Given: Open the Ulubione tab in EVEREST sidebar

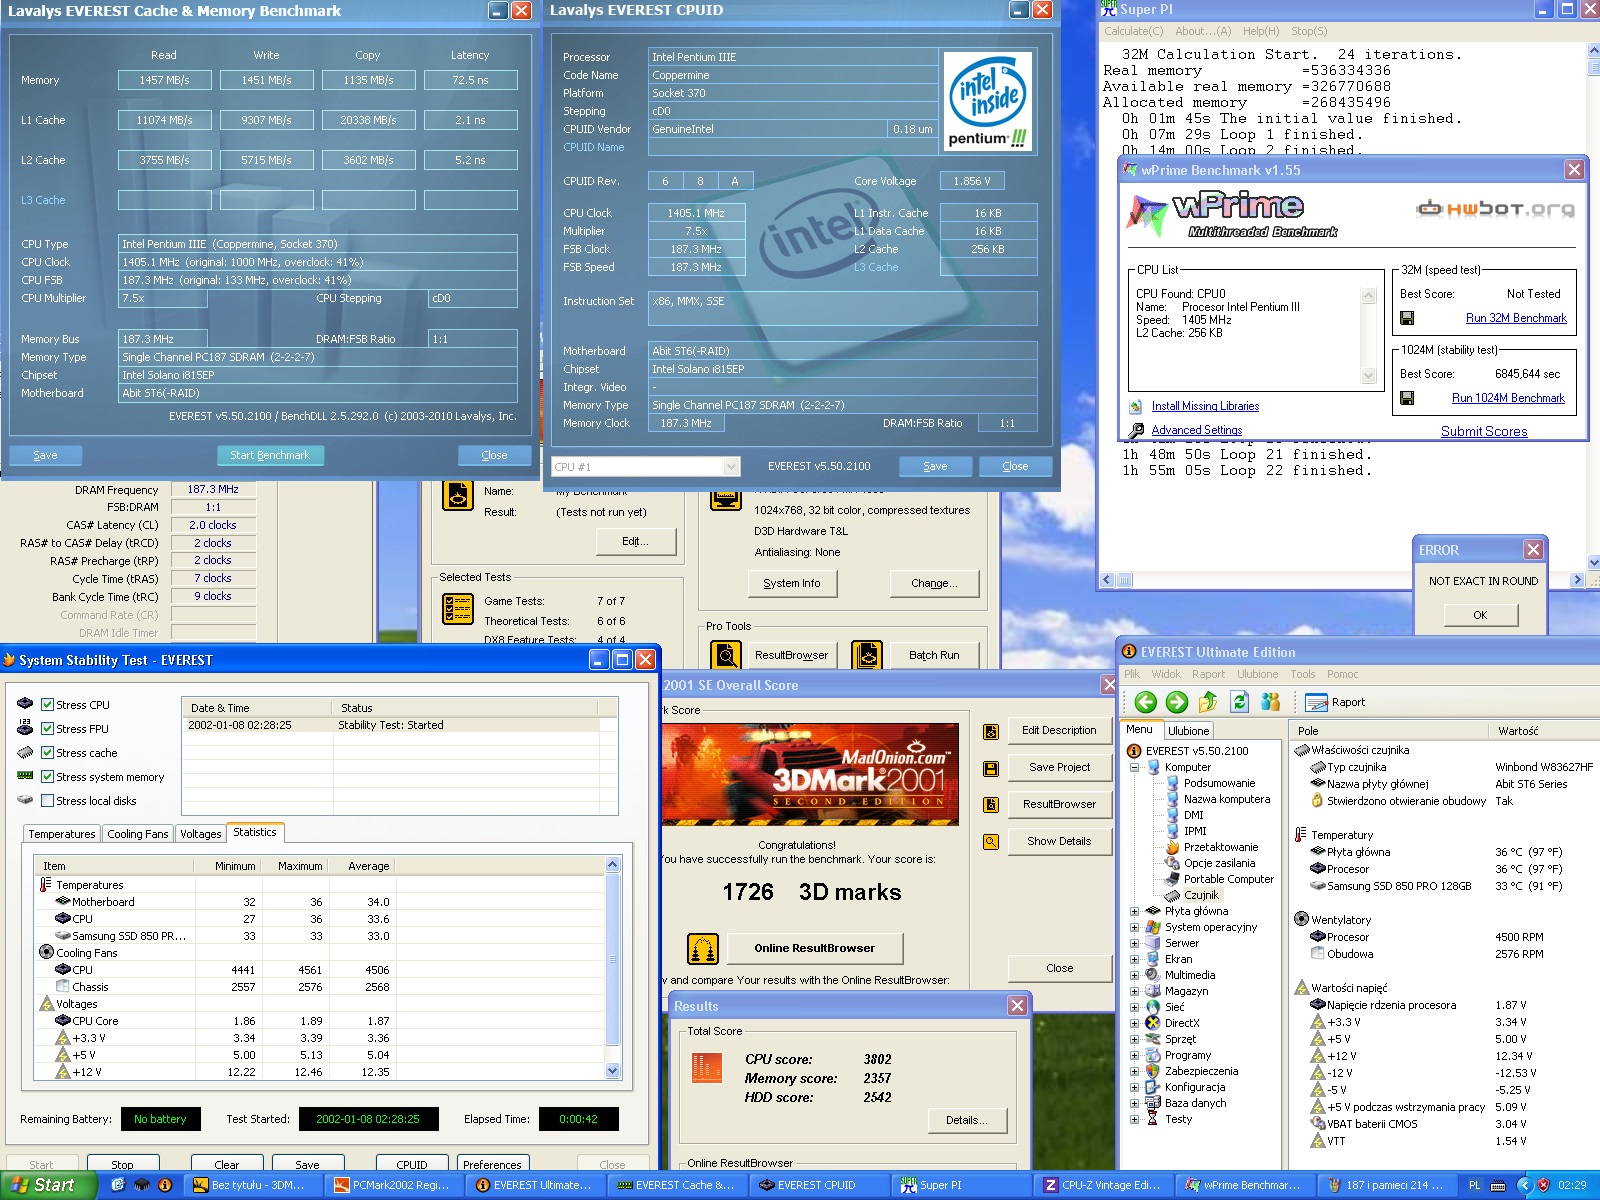Looking at the screenshot, I should [x=1188, y=731].
